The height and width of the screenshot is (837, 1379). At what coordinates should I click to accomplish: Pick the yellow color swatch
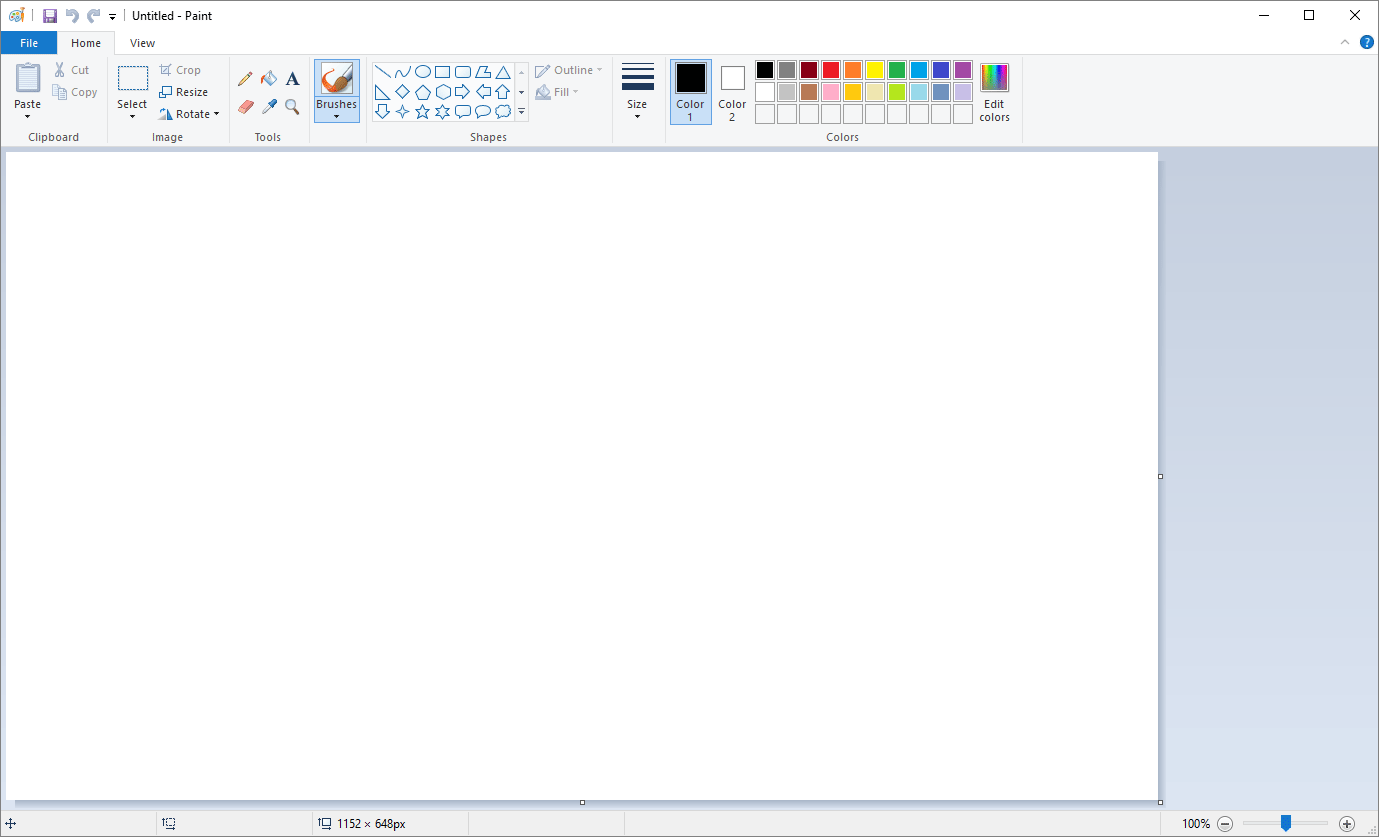pos(875,70)
